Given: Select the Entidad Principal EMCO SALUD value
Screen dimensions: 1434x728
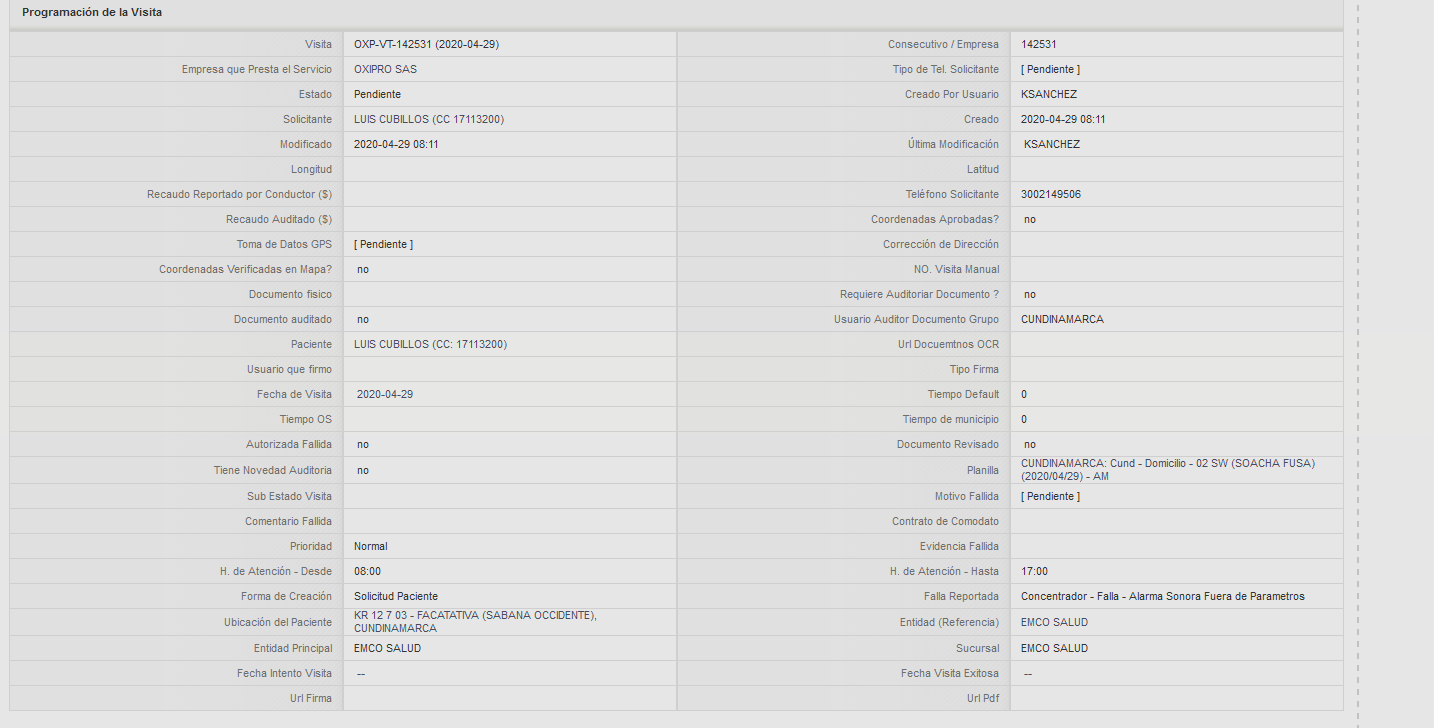Looking at the screenshot, I should click(x=387, y=648).
